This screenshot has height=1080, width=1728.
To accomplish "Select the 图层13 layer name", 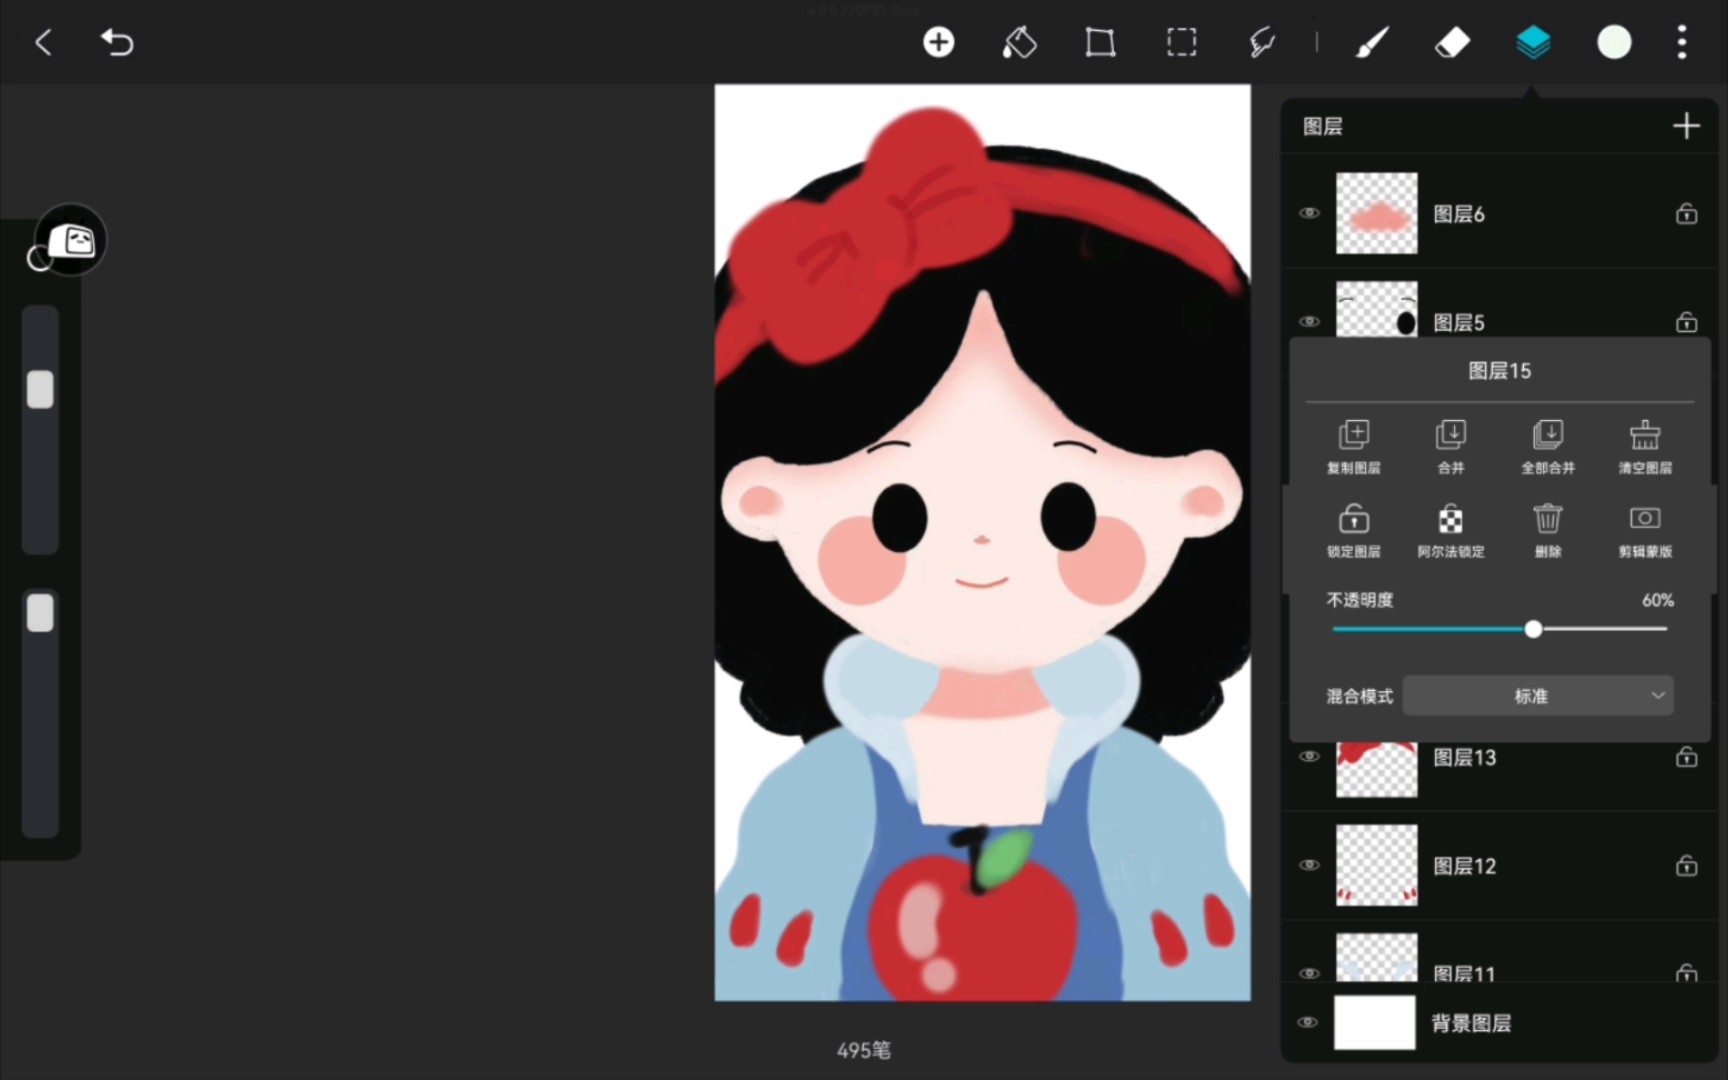I will 1465,757.
